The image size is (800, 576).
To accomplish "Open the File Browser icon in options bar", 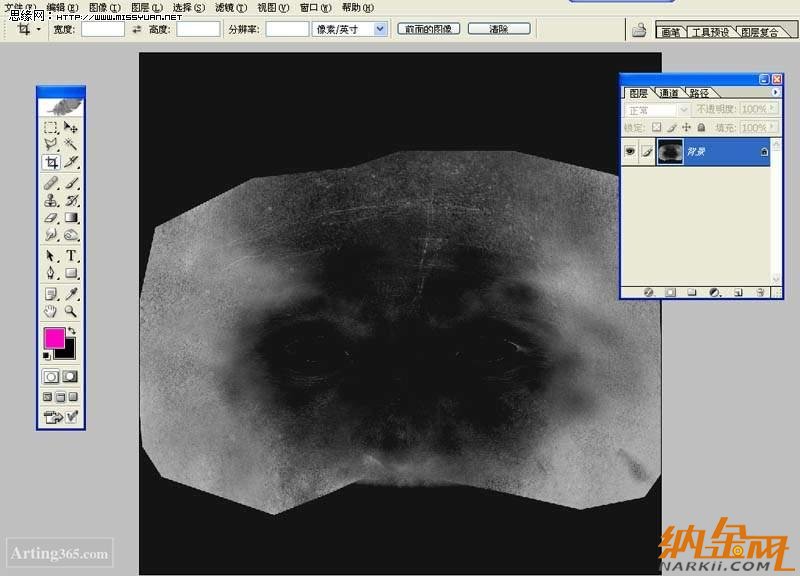I will (x=639, y=30).
